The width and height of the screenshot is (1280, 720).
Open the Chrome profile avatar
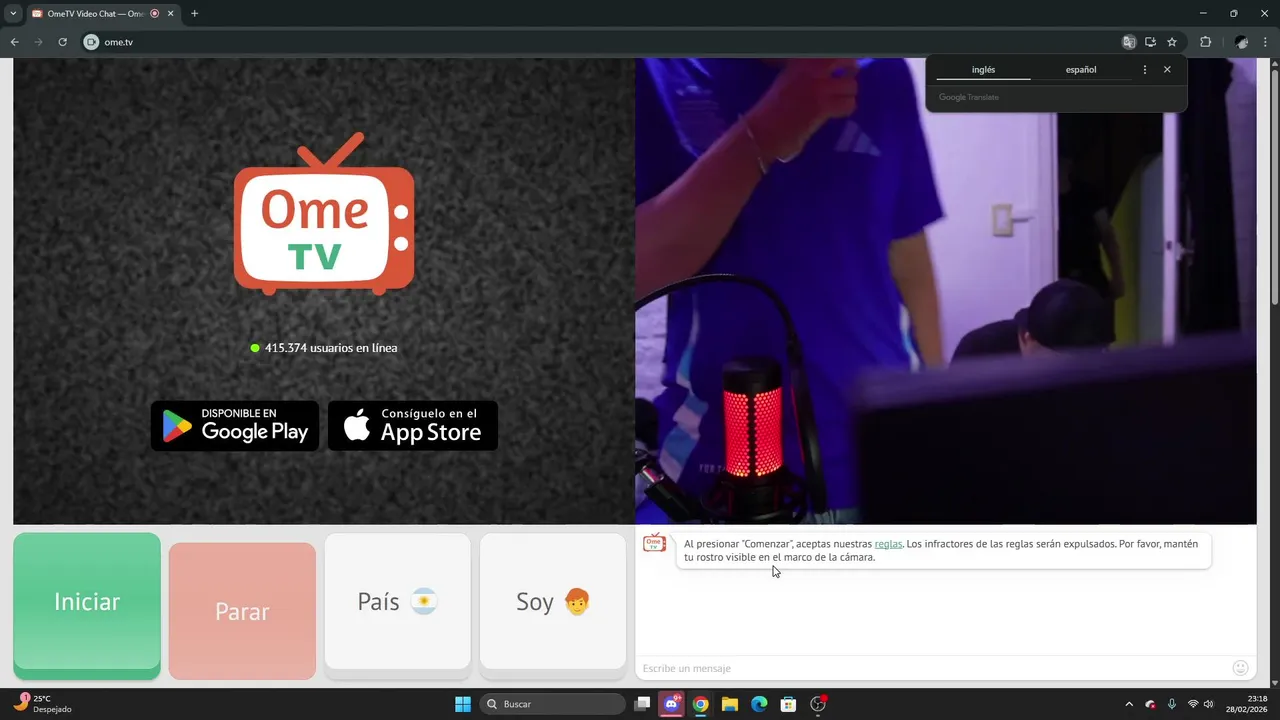(1242, 42)
